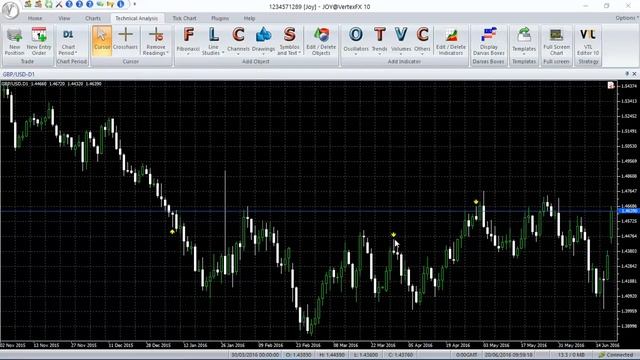The image size is (640, 360).
Task: Open Symbols and Text tool
Action: click(289, 41)
